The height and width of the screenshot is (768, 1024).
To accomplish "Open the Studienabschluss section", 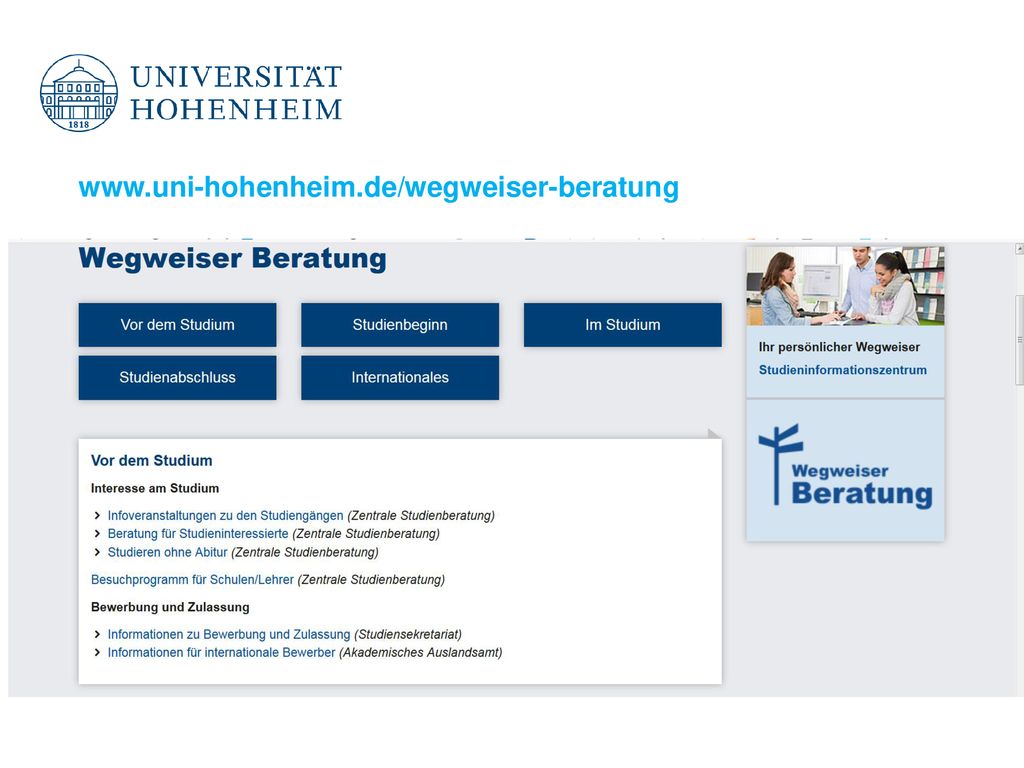I will [178, 377].
